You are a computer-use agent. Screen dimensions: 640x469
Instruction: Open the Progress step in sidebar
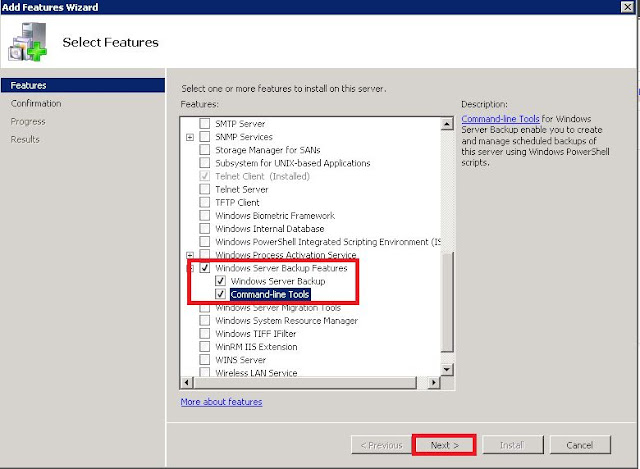coord(28,121)
